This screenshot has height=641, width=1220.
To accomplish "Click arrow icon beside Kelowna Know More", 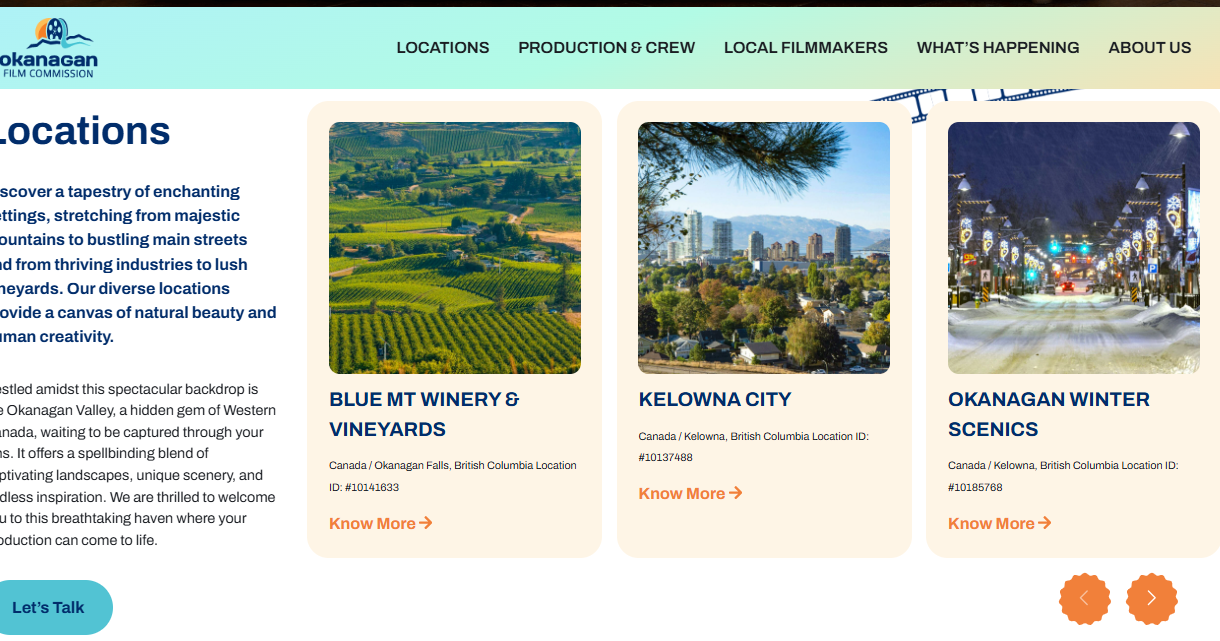I will 736,493.
